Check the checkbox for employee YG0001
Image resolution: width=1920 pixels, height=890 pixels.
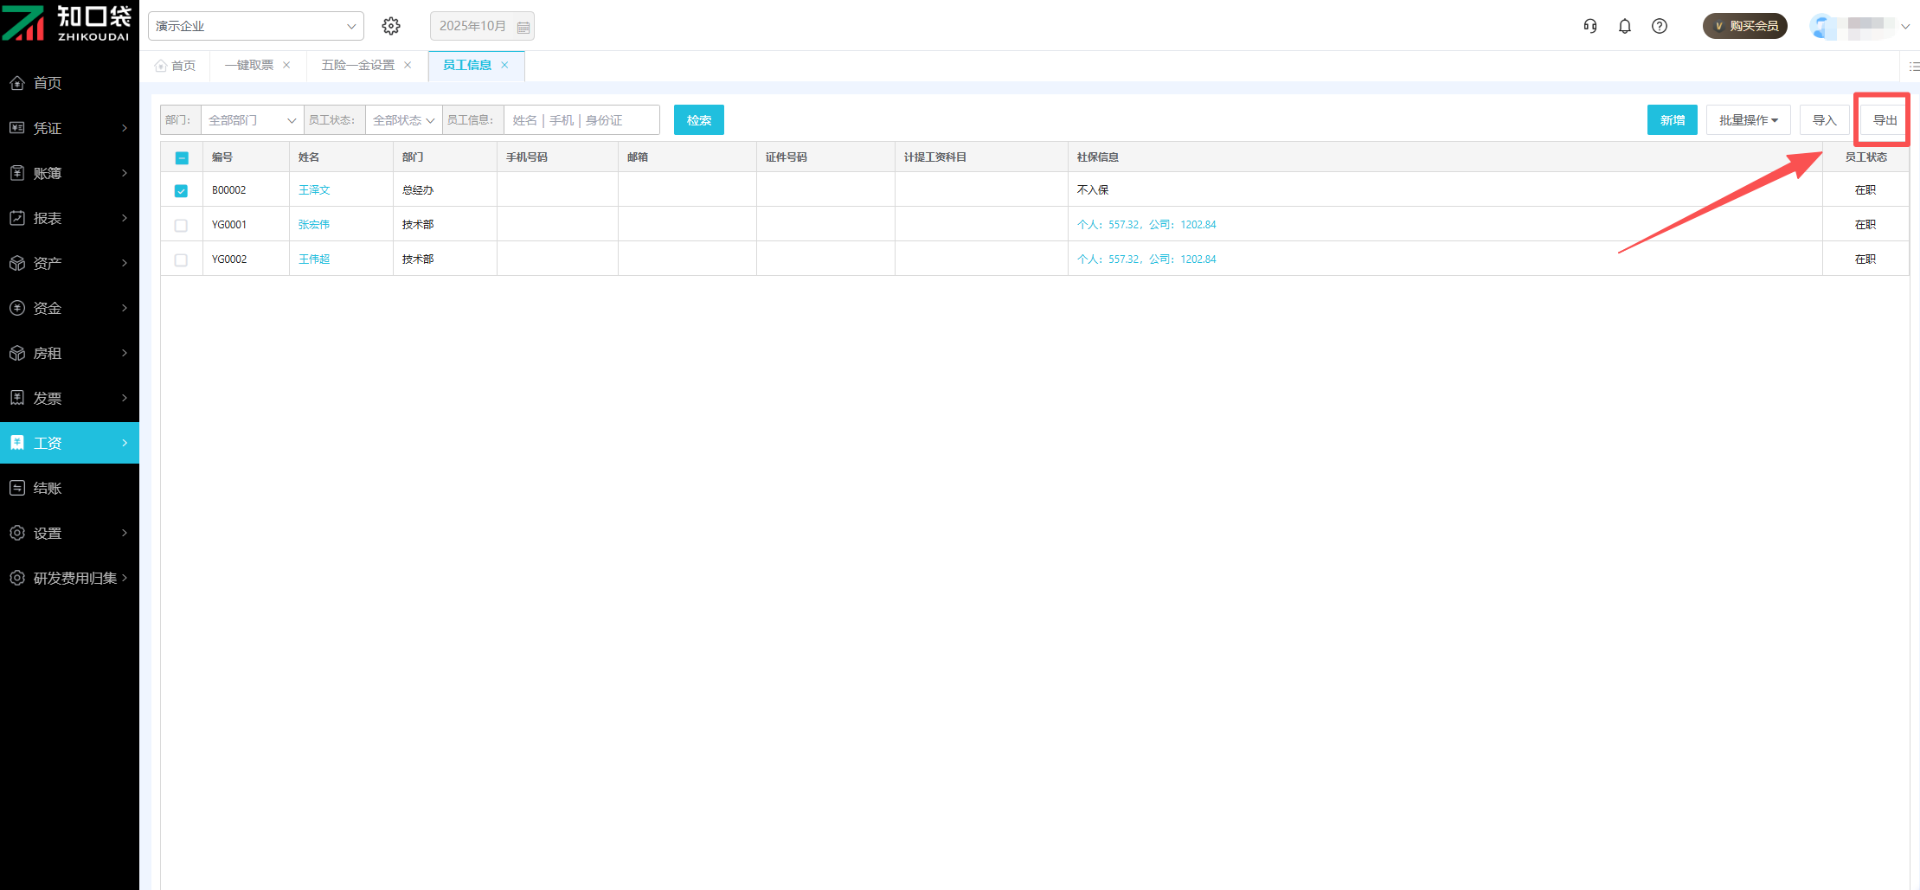[x=181, y=225]
